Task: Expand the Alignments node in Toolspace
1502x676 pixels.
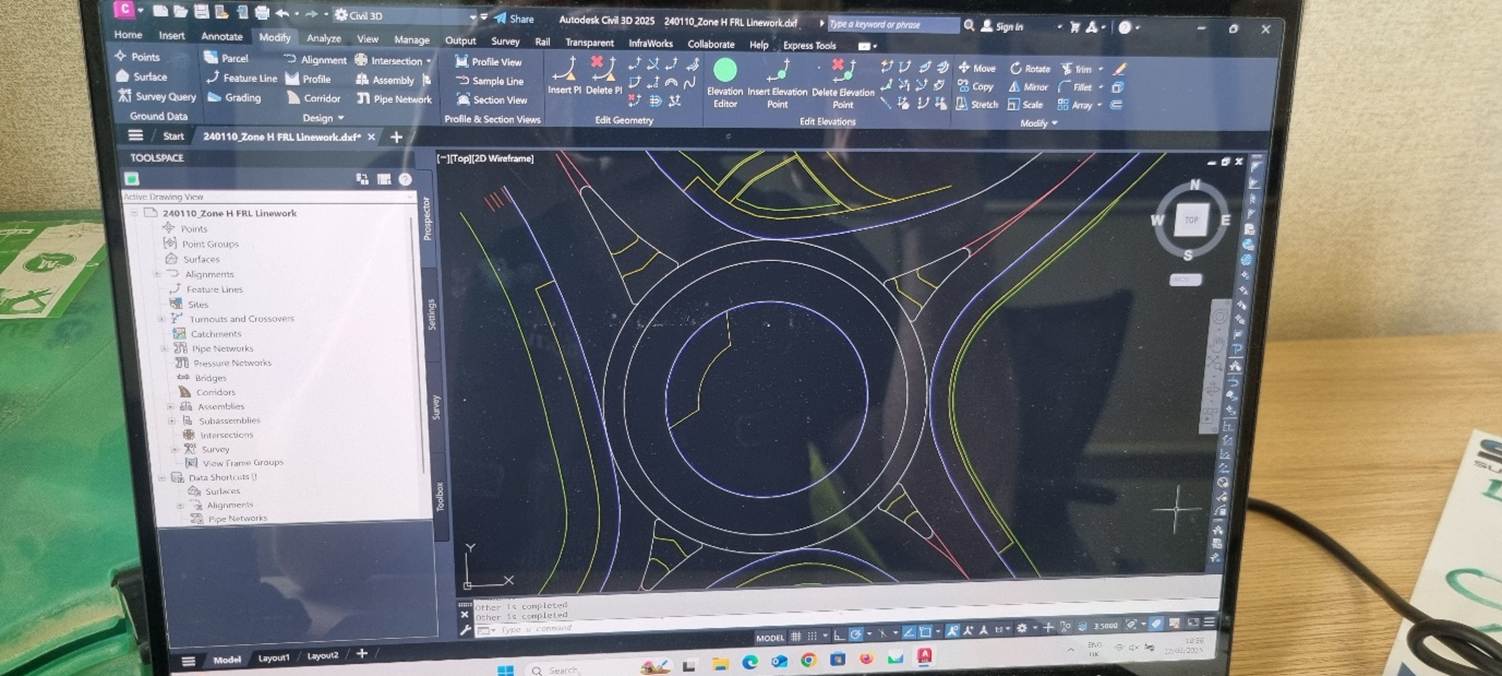Action: coord(156,274)
